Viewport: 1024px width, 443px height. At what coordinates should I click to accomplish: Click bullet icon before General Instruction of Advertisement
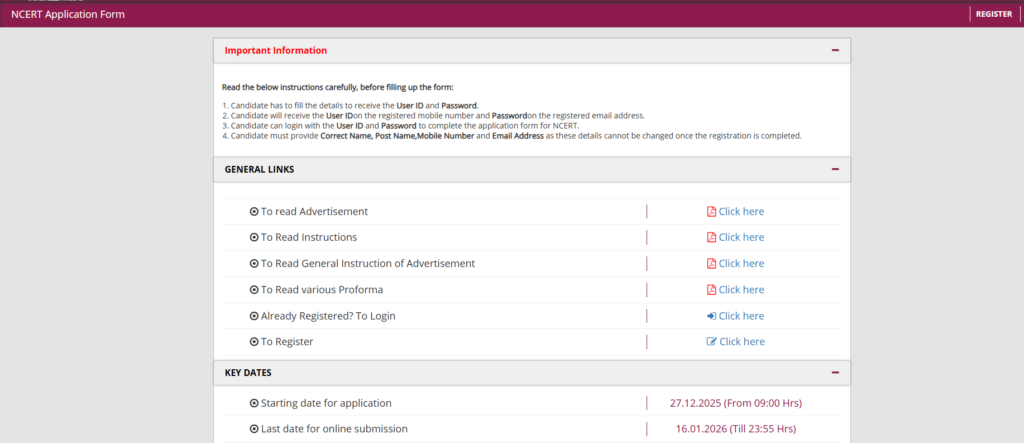pos(254,263)
